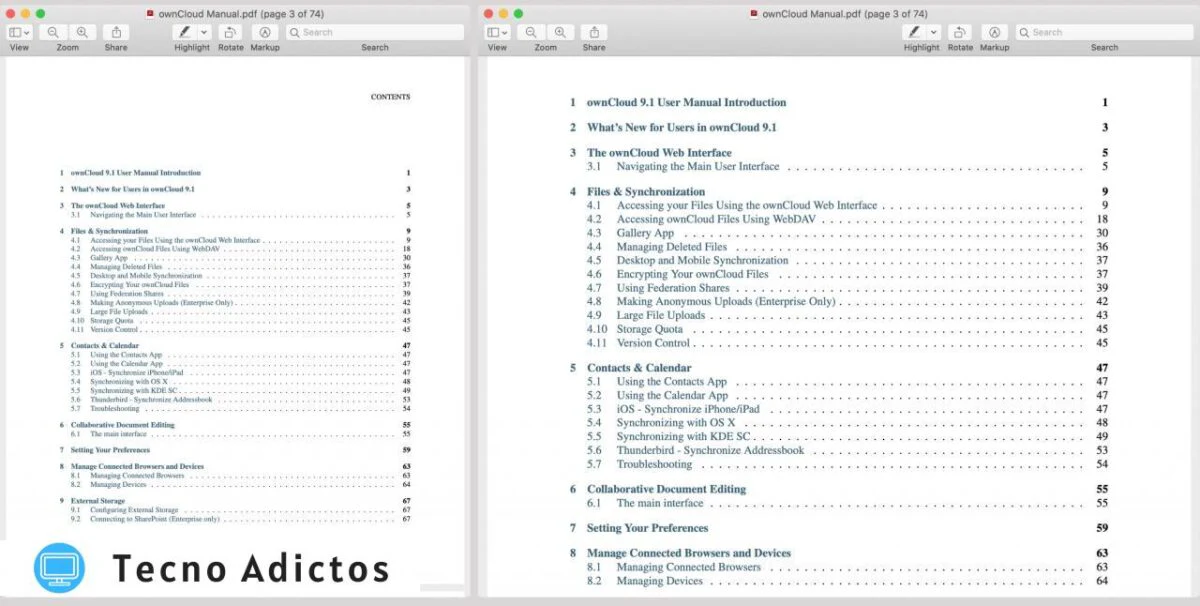
Task: Click 'Storage Quota' entry in right window
Action: click(650, 329)
